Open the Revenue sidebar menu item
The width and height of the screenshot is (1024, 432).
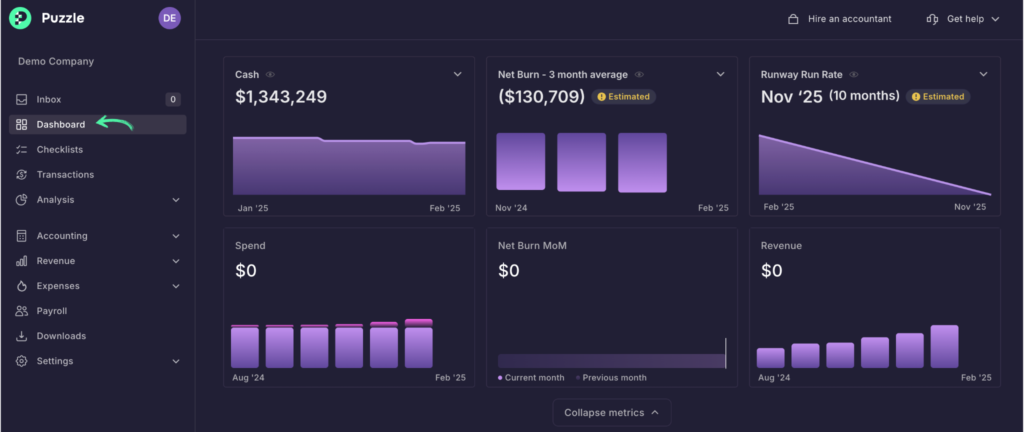(x=56, y=261)
